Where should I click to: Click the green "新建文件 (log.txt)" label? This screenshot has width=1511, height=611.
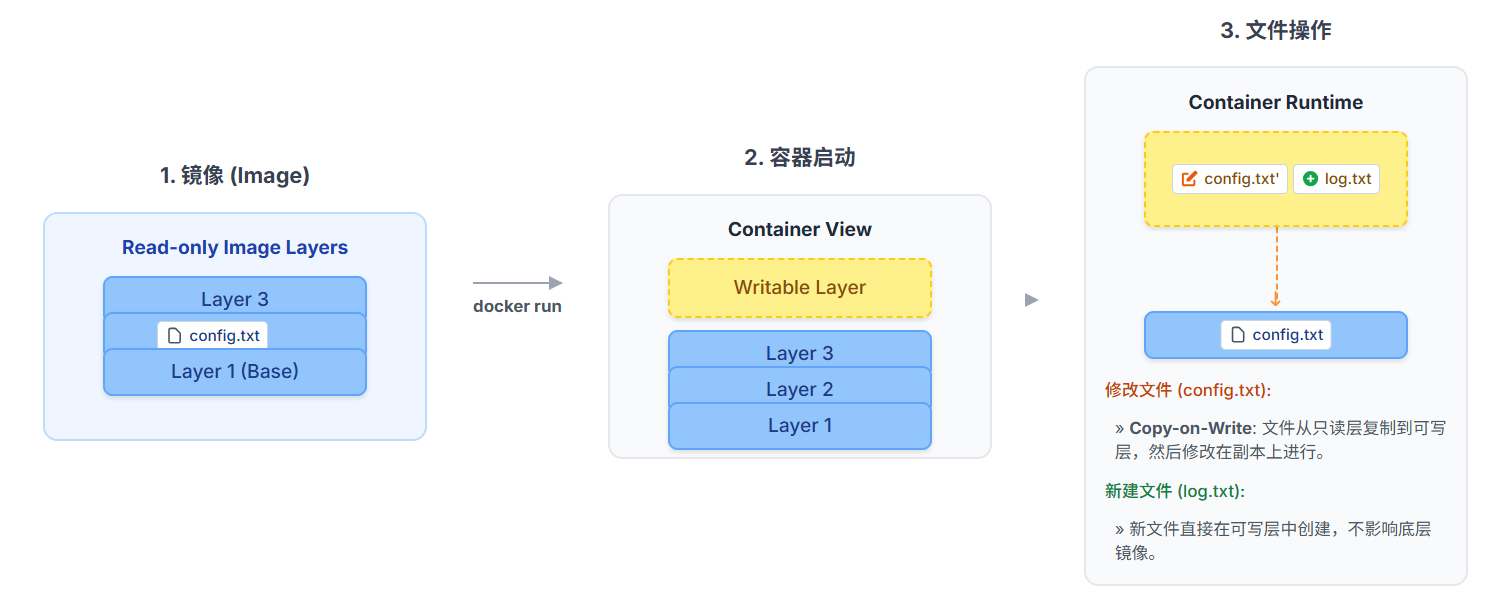click(x=1174, y=491)
